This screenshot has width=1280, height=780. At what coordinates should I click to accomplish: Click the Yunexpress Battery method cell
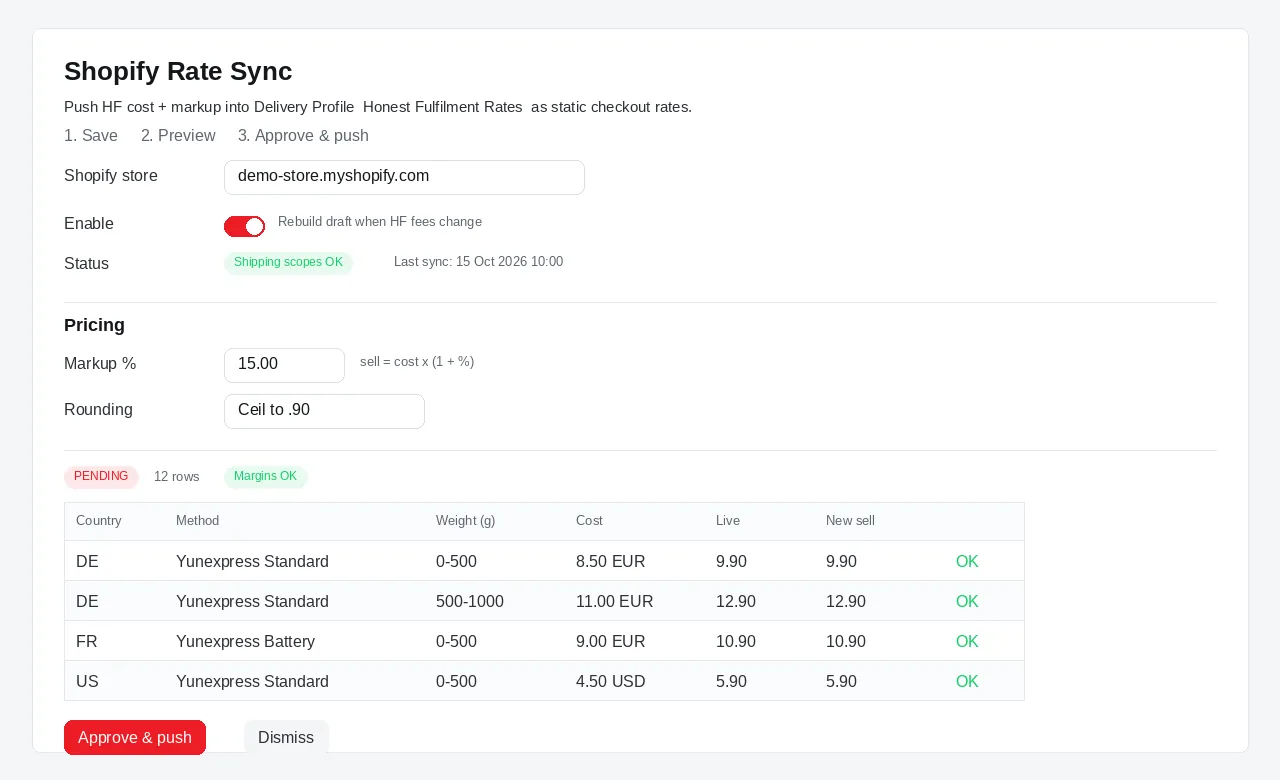[245, 642]
